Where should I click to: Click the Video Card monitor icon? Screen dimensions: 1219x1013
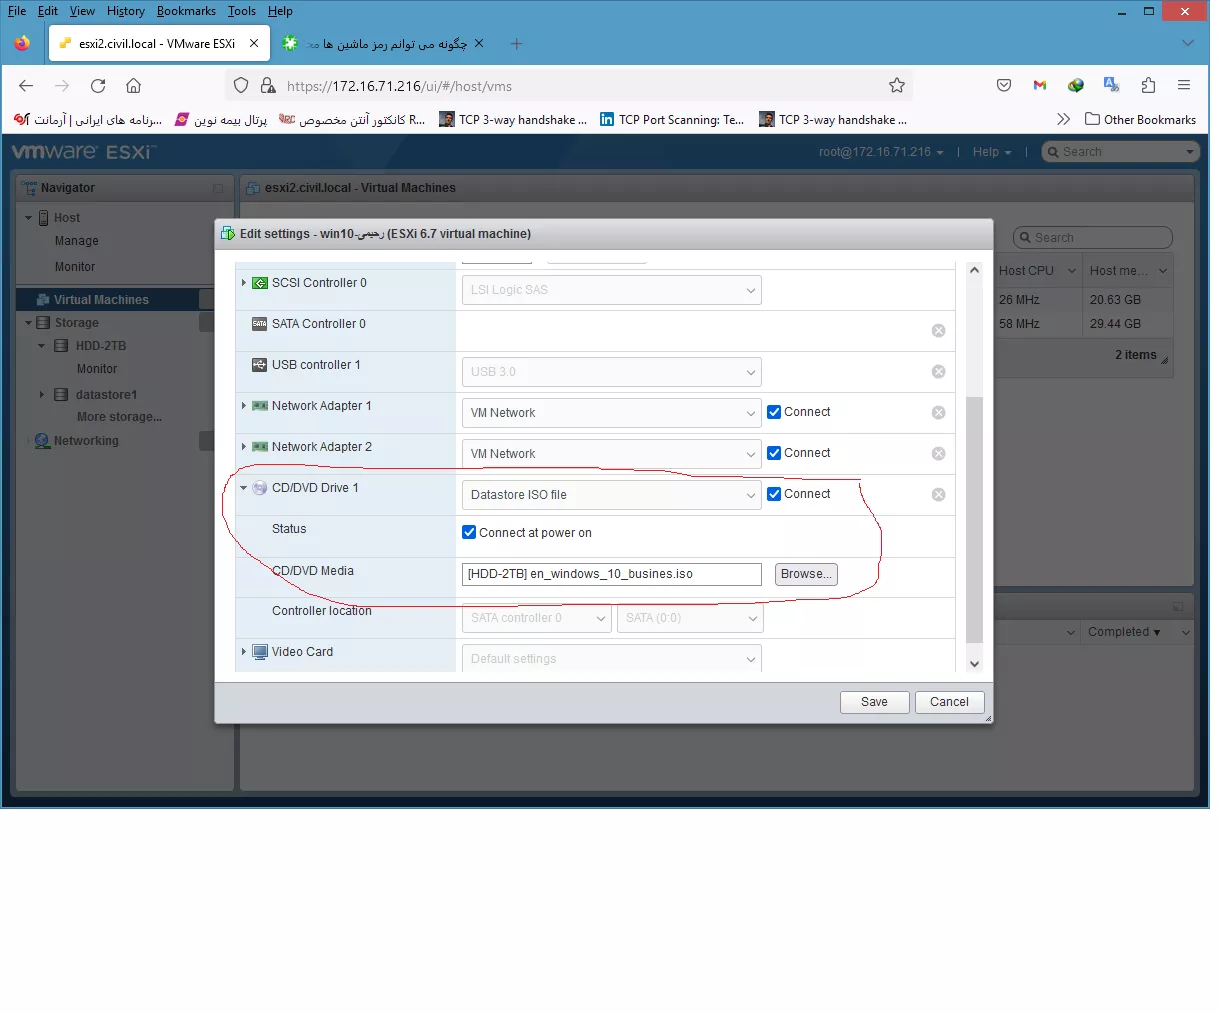pos(260,652)
